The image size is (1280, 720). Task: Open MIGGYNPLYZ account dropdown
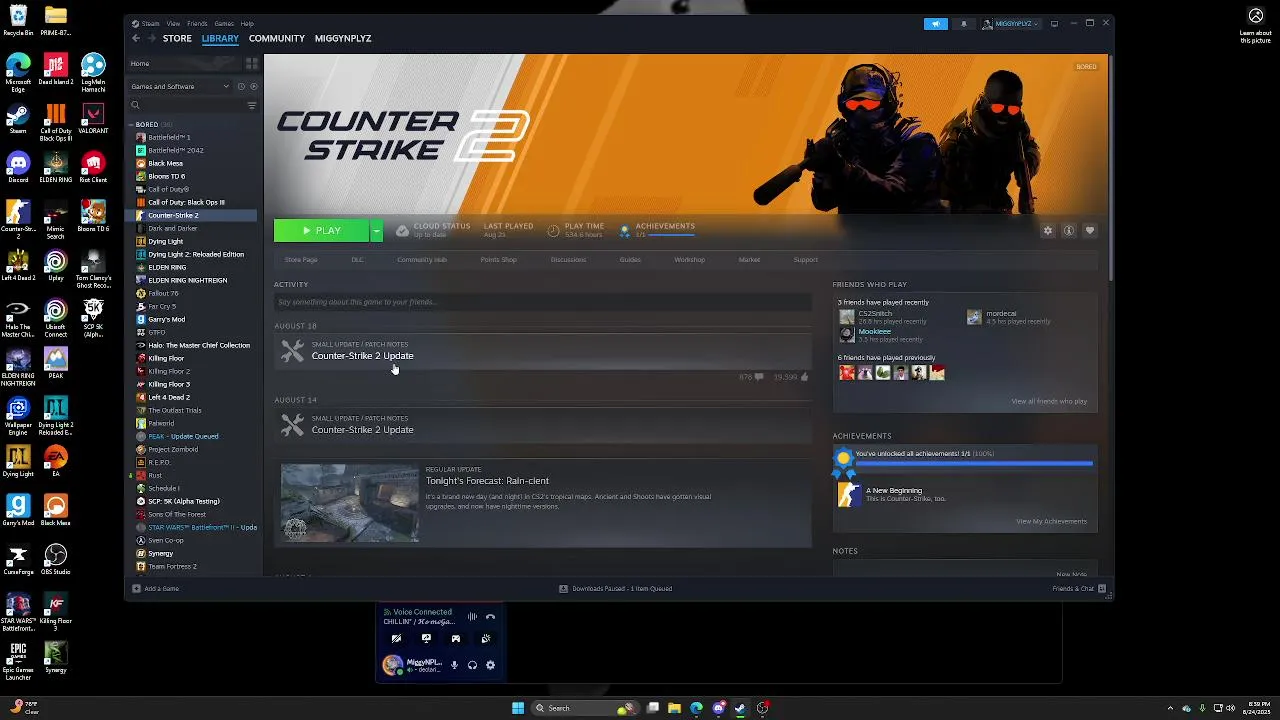(1012, 24)
